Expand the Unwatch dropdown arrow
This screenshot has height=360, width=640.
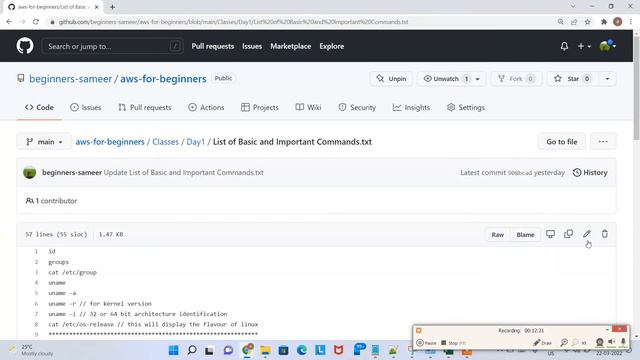(478, 79)
